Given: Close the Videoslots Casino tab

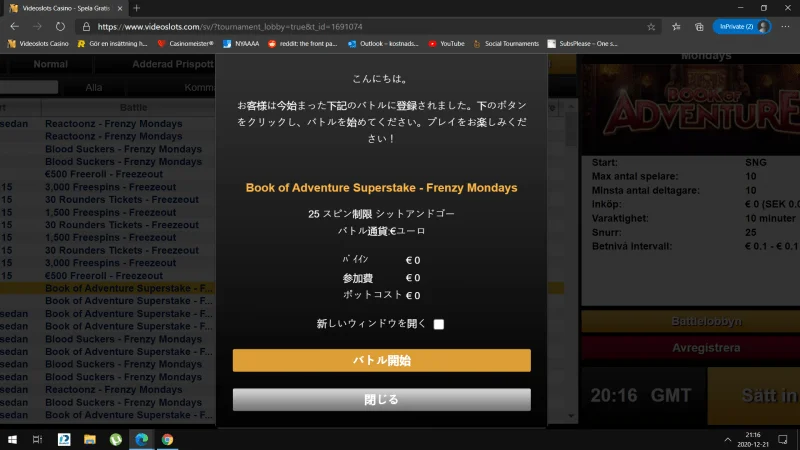Looking at the screenshot, I should tap(120, 8).
